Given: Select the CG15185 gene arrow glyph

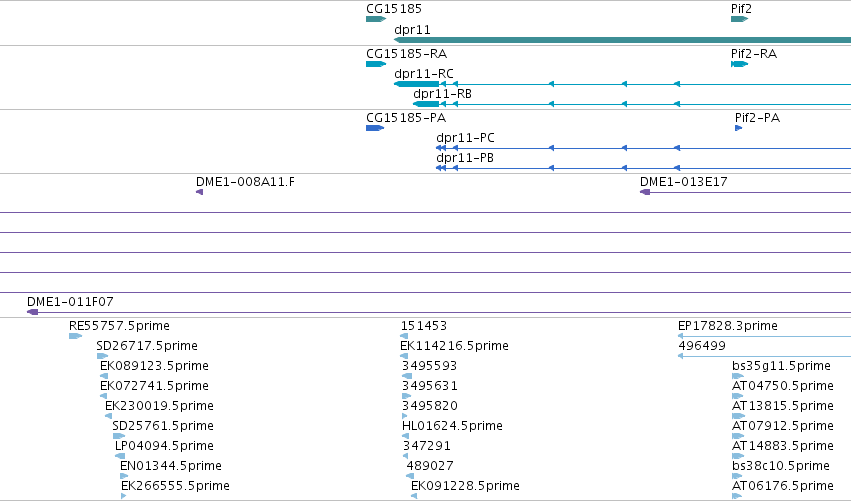Looking at the screenshot, I should click(x=376, y=19).
